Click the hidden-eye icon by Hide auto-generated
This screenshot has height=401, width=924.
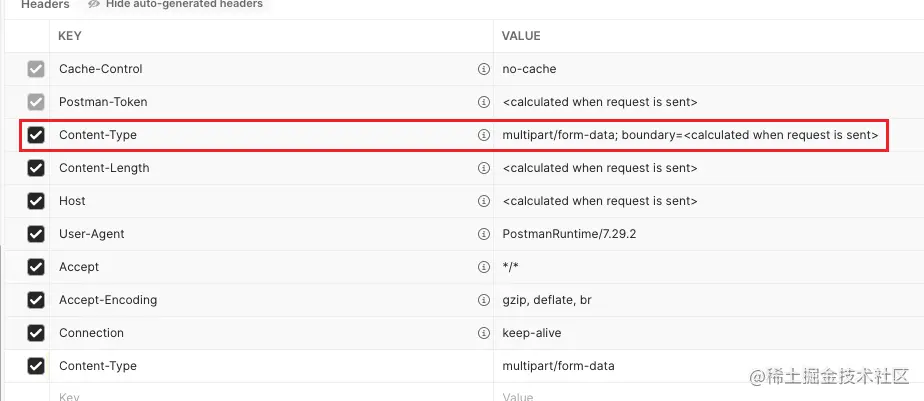94,4
